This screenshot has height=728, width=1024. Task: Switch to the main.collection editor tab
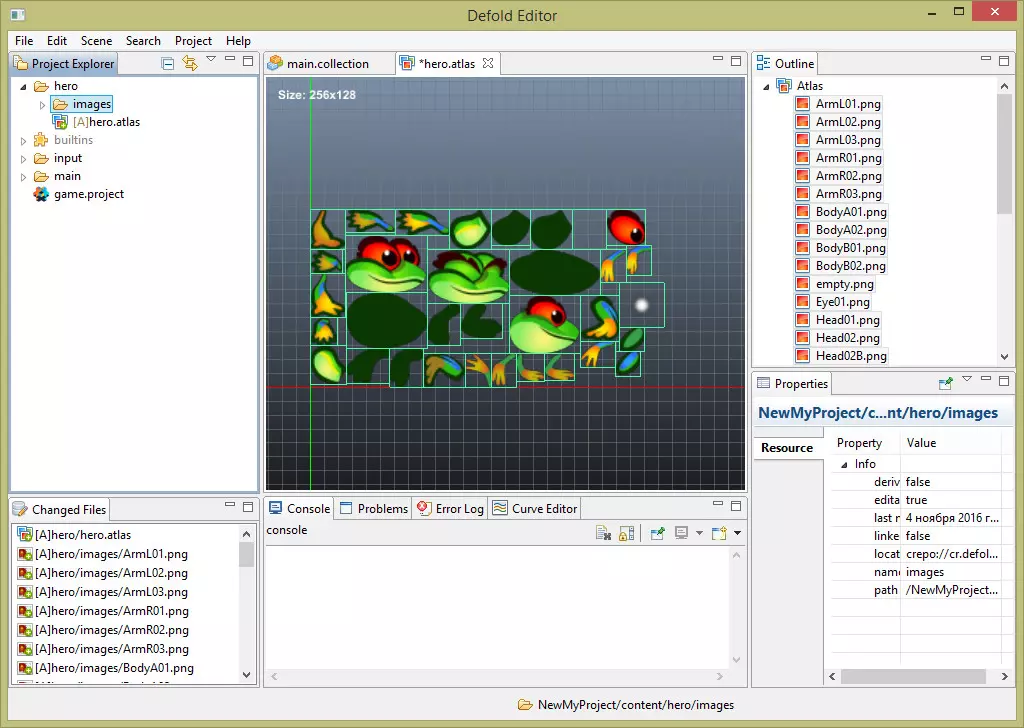click(327, 64)
